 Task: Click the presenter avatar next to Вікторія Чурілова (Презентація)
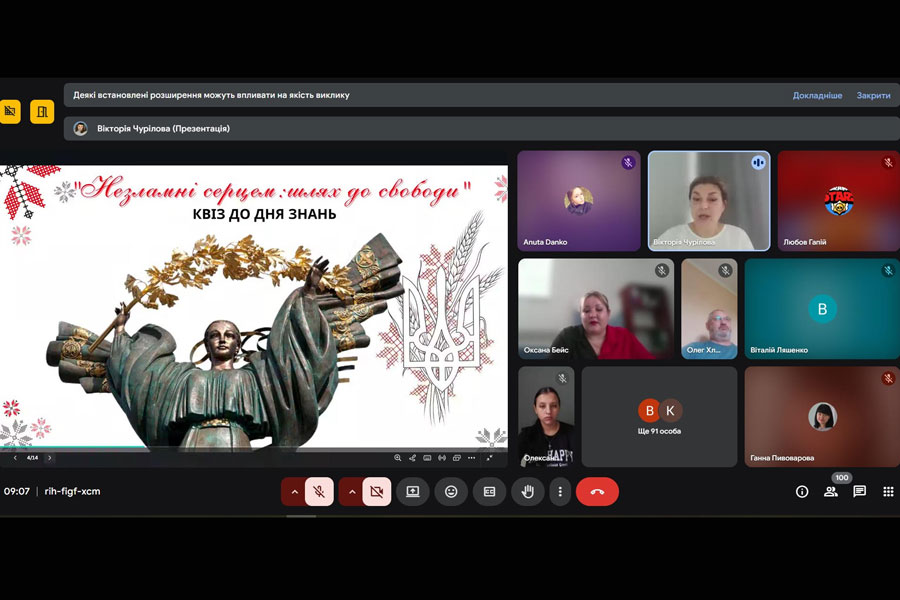point(80,129)
